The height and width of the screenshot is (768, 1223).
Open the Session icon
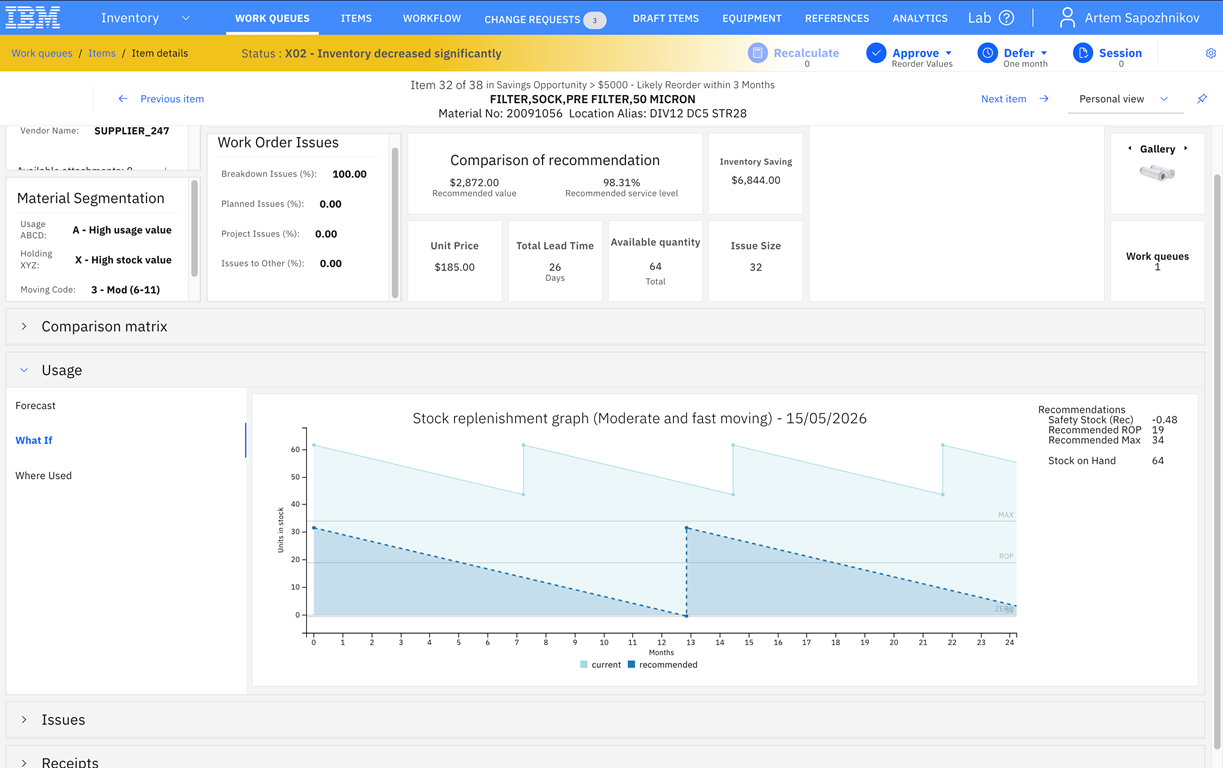click(x=1083, y=53)
